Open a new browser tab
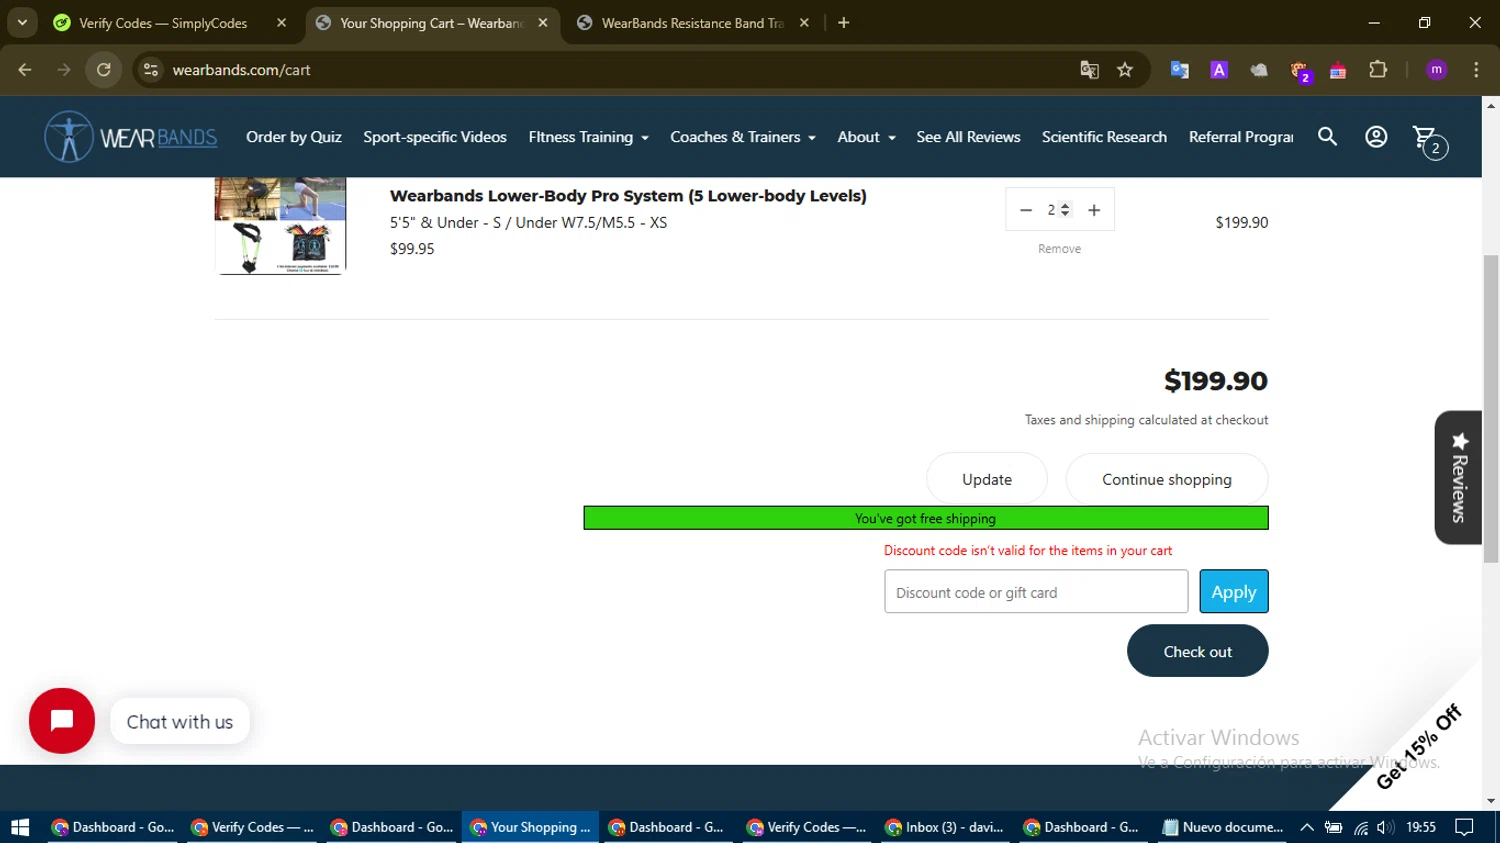This screenshot has height=843, width=1500. pos(844,23)
